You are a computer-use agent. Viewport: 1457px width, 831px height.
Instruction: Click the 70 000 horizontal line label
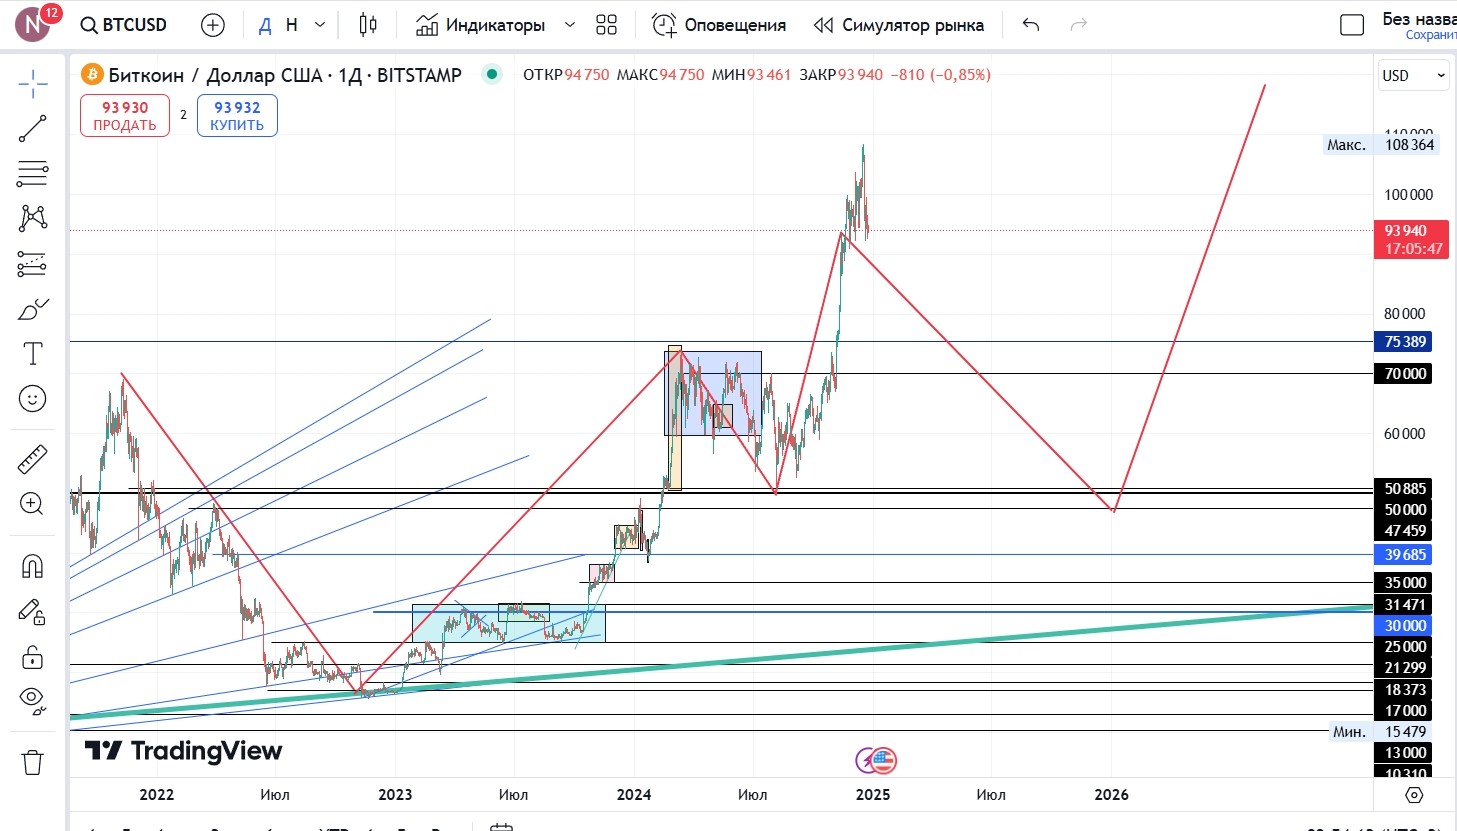(1405, 374)
